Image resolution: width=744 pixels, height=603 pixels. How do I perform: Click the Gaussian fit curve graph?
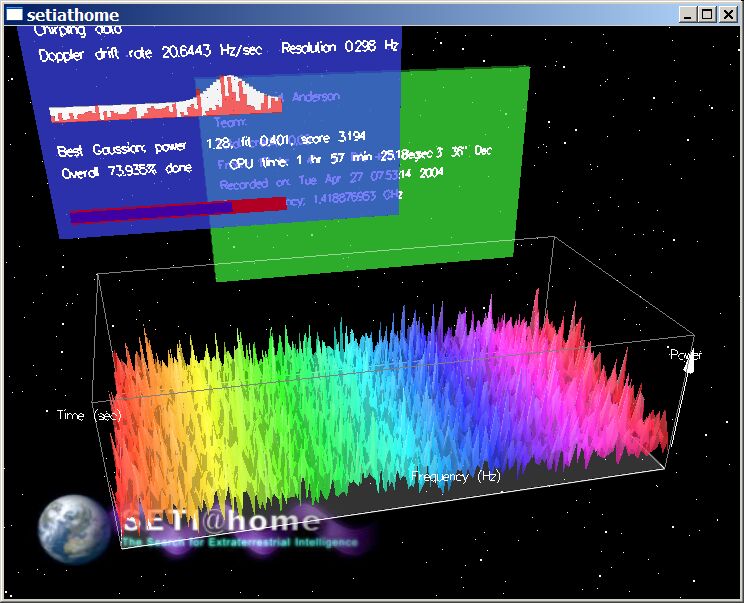(166, 99)
